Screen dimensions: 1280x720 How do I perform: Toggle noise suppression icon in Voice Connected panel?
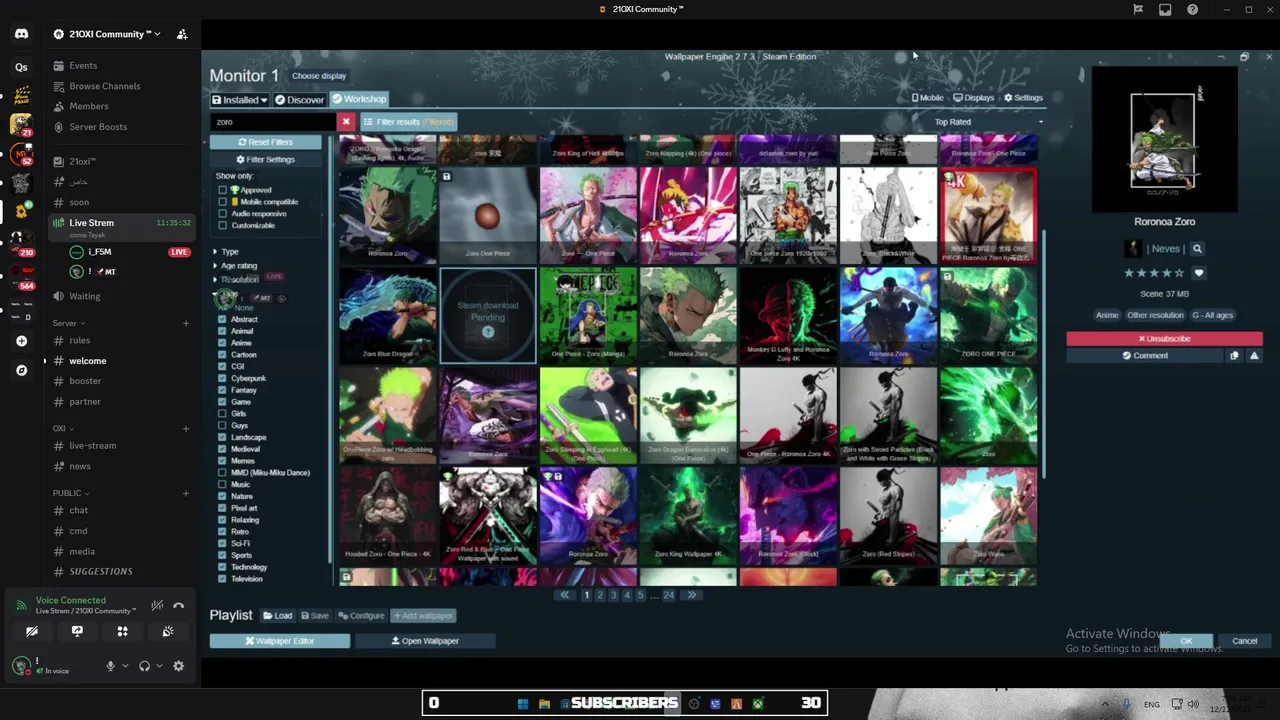pyautogui.click(x=157, y=605)
